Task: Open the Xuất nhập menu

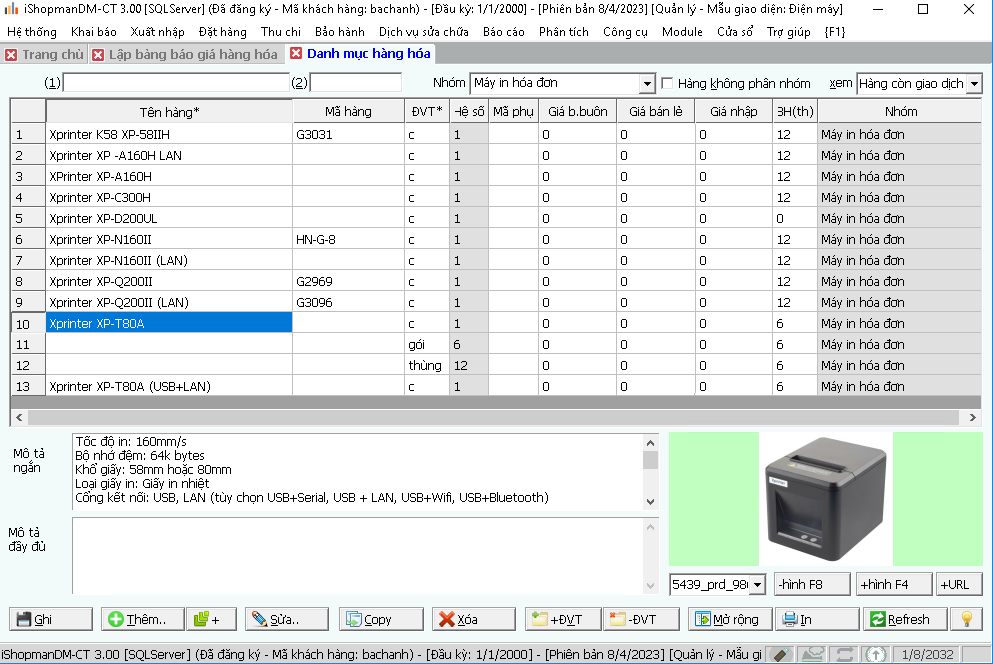Action: point(157,32)
